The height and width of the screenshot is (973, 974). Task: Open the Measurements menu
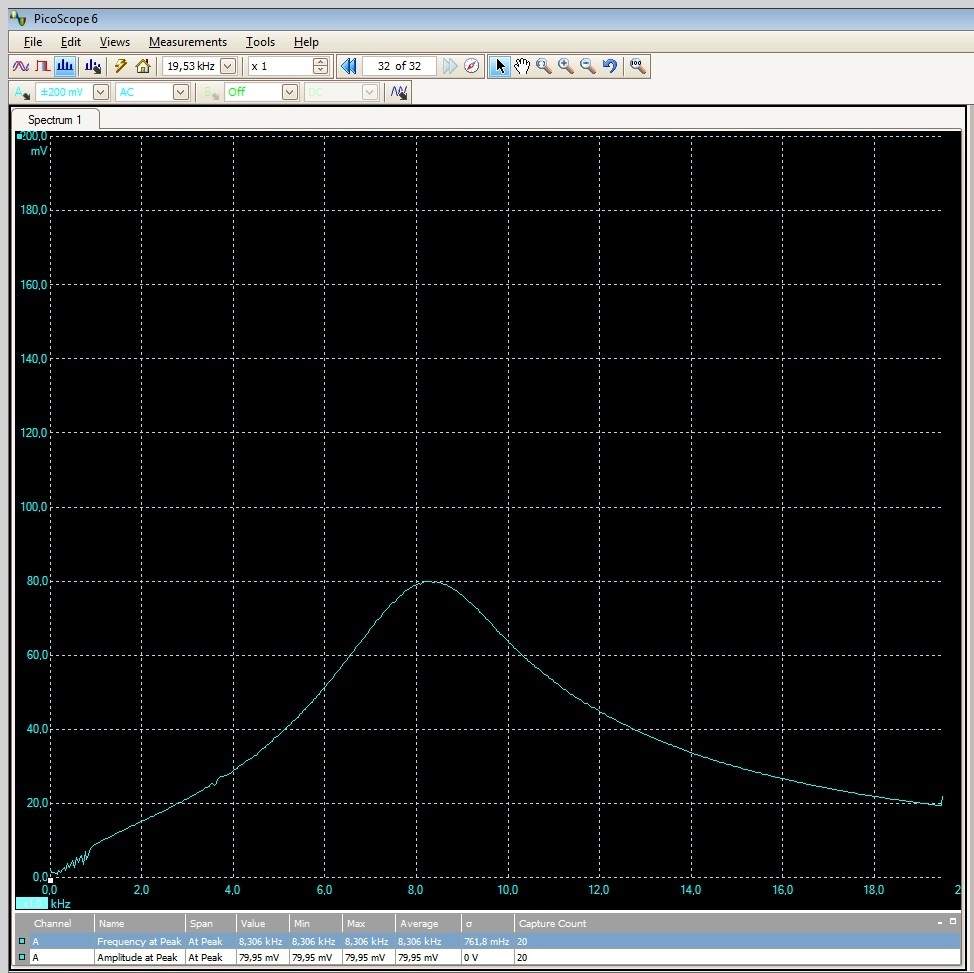(187, 42)
